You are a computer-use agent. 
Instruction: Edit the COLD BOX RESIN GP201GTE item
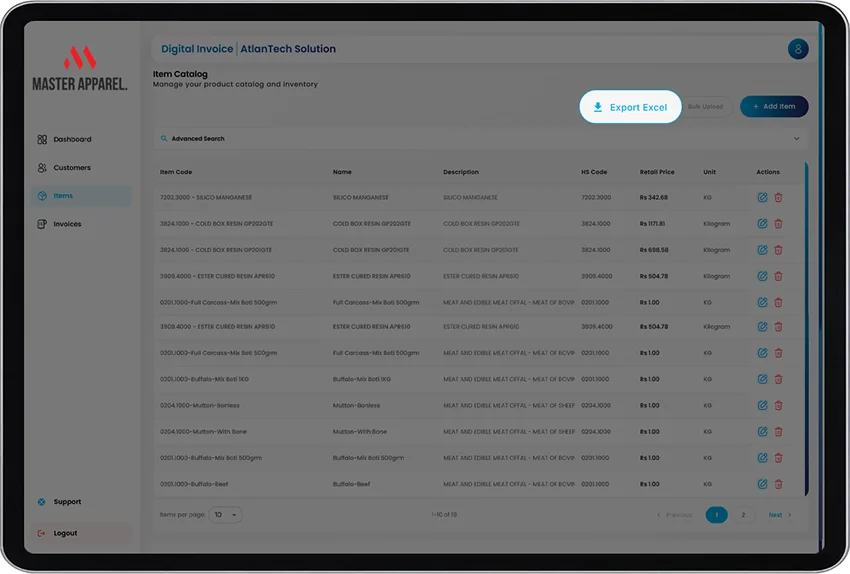point(762,250)
